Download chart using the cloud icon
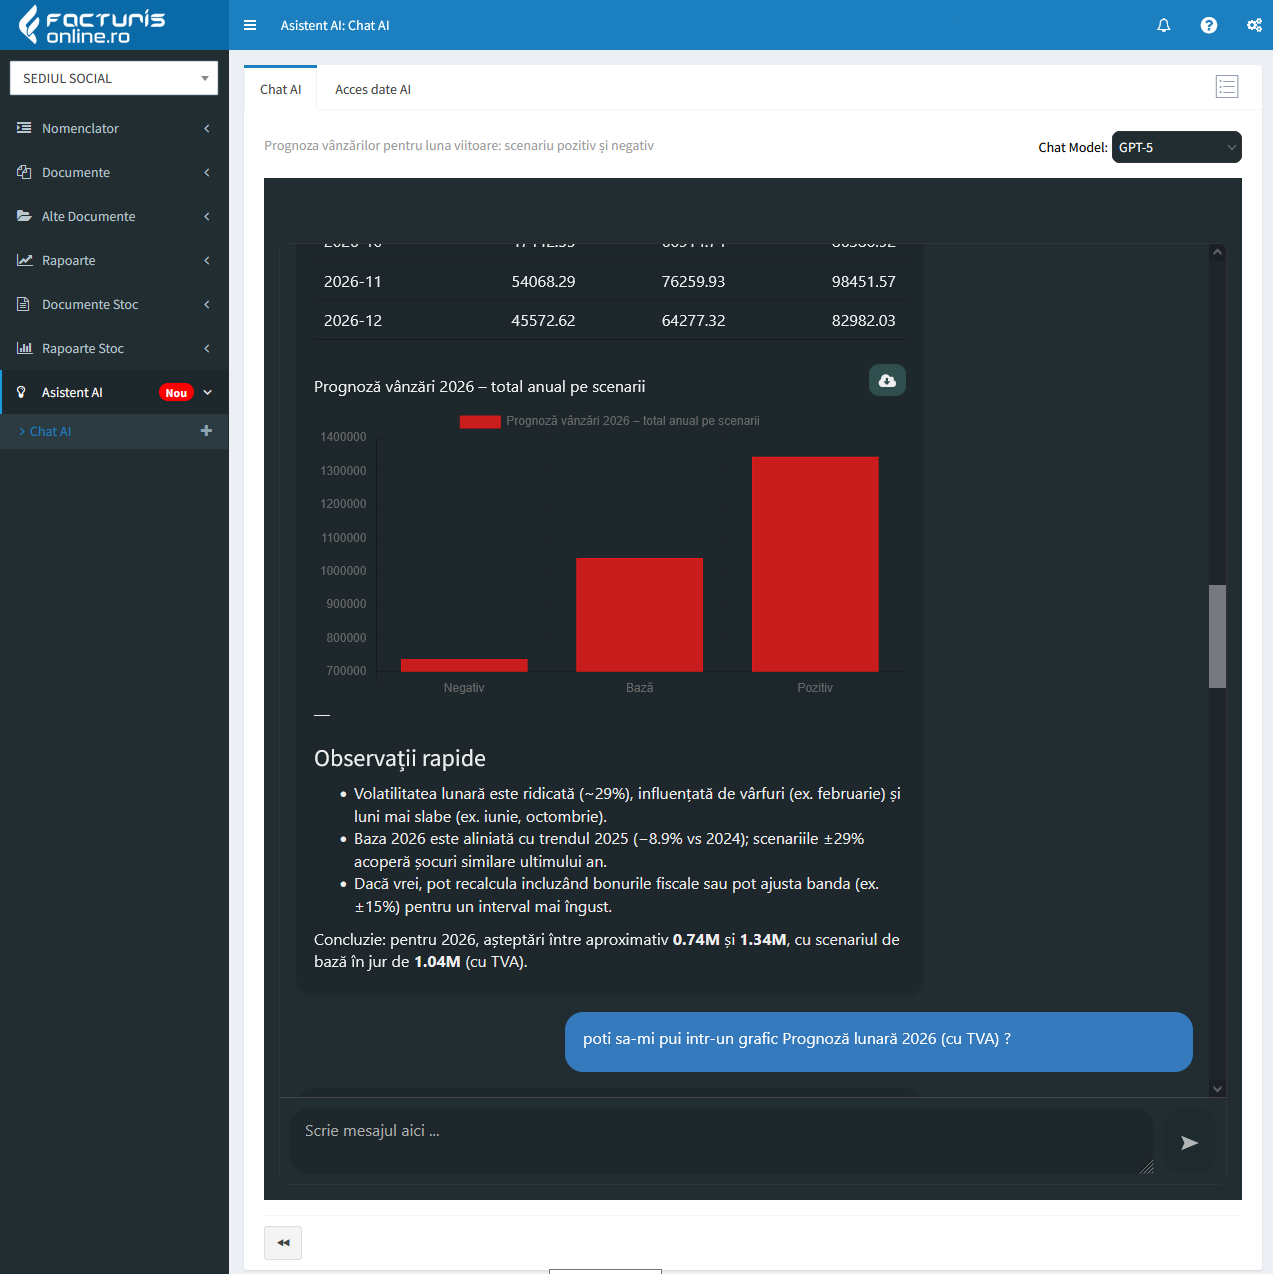The image size is (1273, 1274). pos(887,380)
